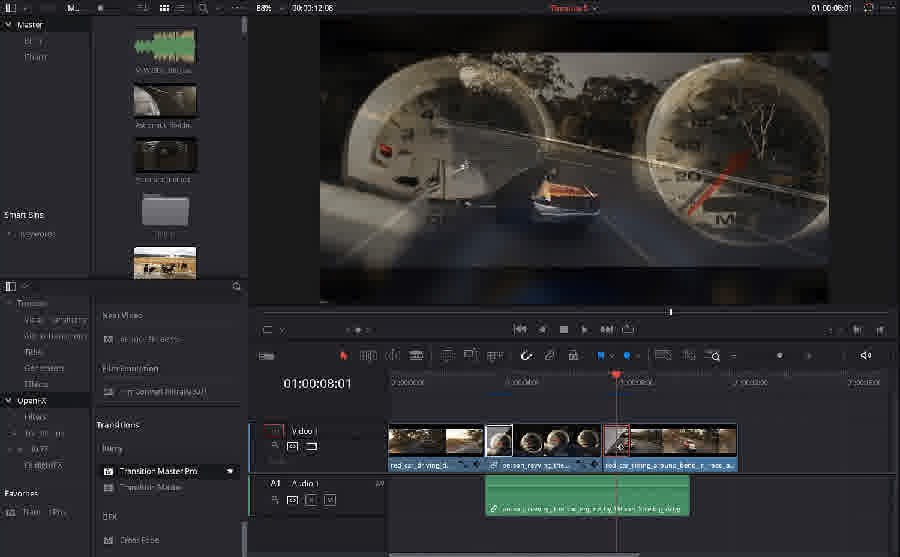
Task: Select the red_car_driving video clip in timeline
Action: pos(436,448)
